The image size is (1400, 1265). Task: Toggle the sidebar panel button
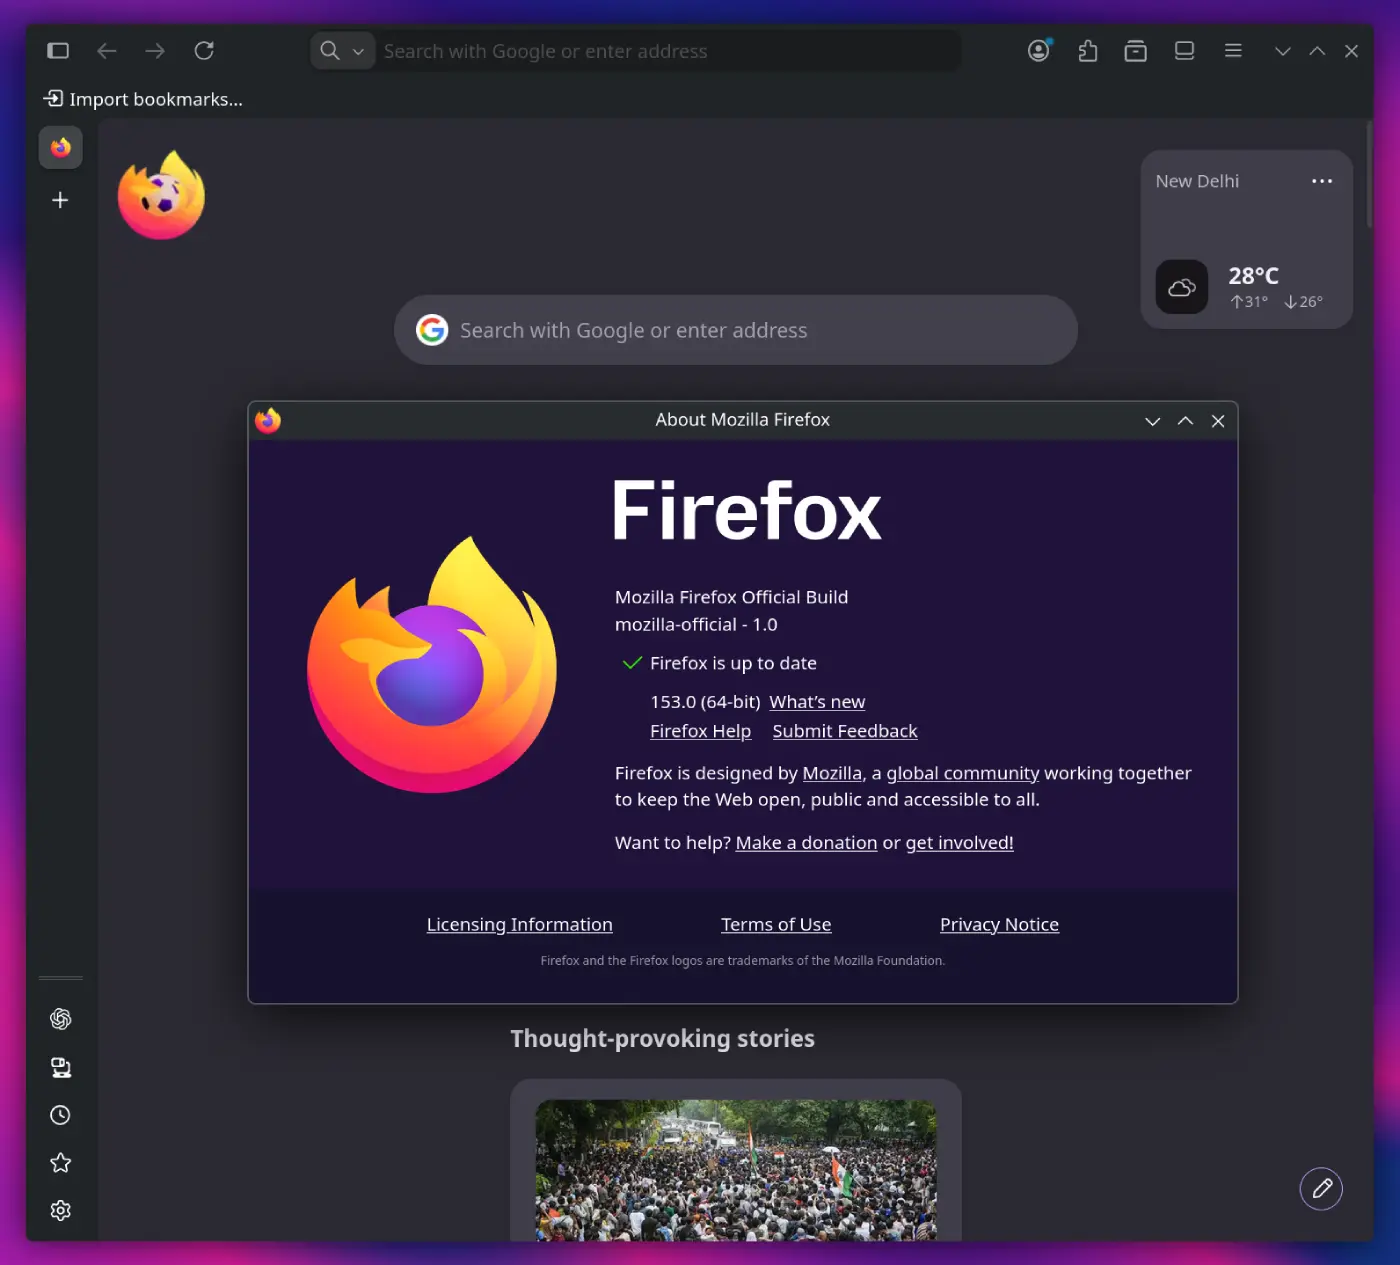click(58, 51)
